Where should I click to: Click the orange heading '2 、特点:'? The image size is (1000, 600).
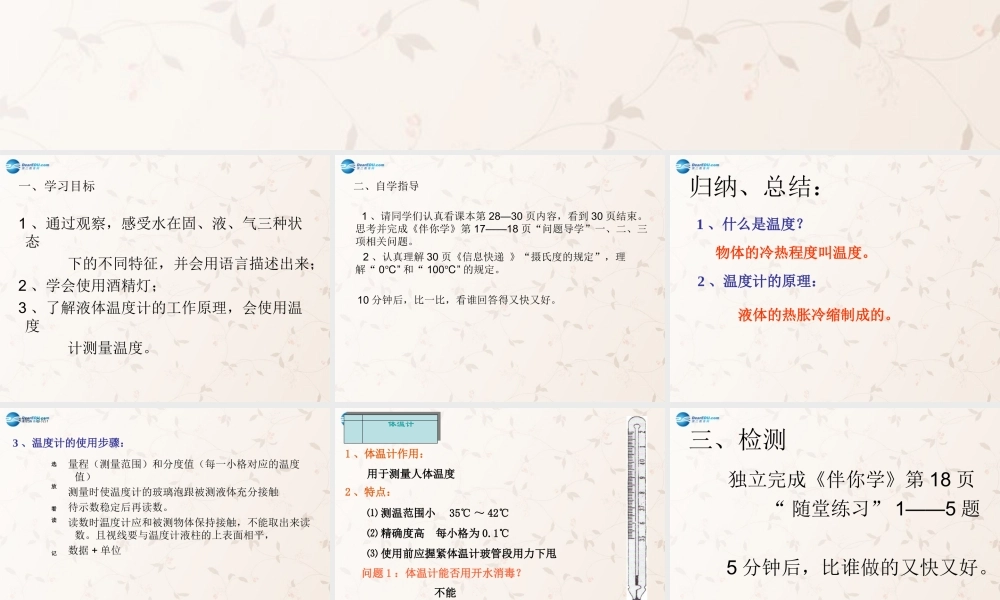click(x=368, y=492)
